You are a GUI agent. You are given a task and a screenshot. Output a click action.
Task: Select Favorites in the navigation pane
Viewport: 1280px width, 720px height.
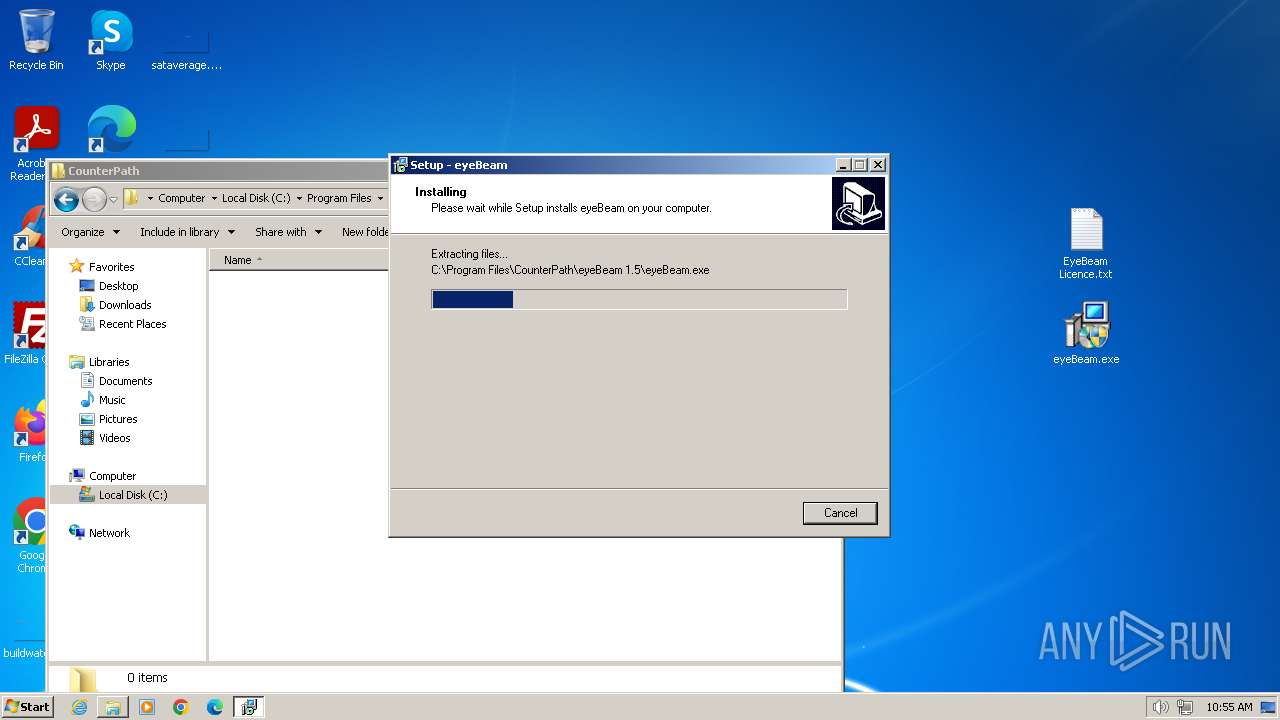[x=111, y=267]
